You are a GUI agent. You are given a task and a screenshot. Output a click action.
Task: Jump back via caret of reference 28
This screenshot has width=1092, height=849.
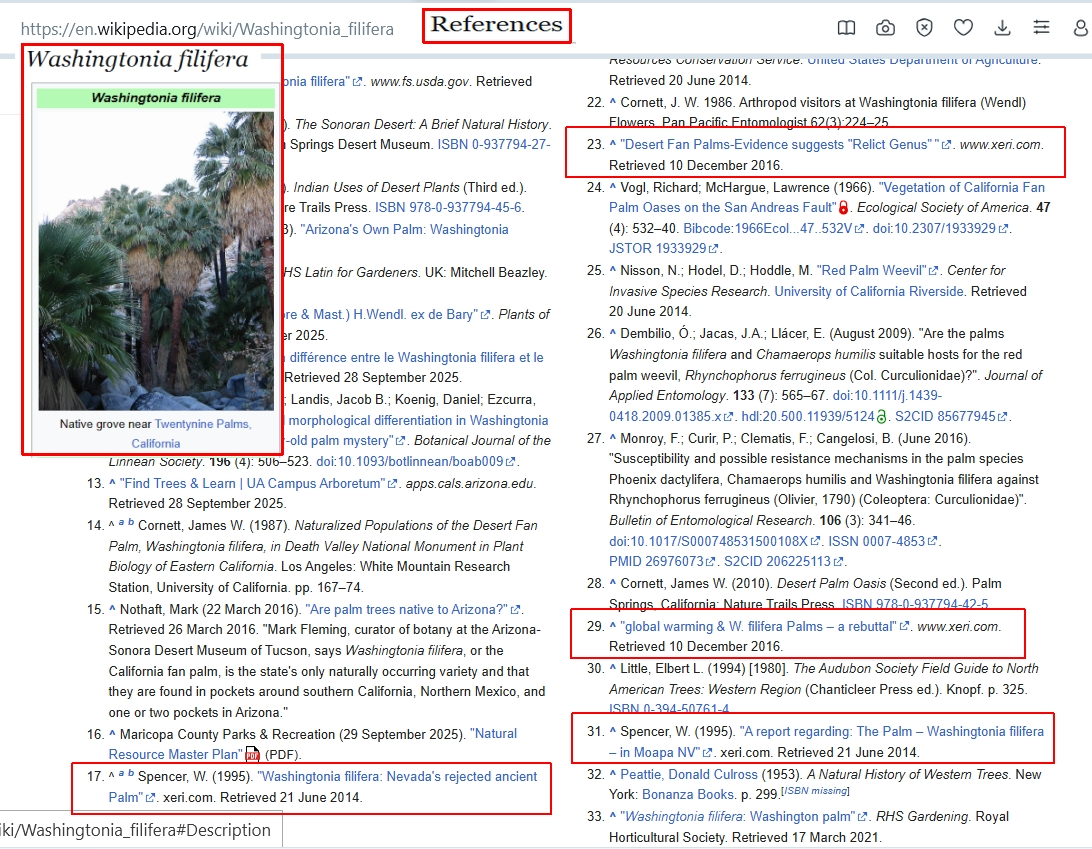[x=613, y=582]
